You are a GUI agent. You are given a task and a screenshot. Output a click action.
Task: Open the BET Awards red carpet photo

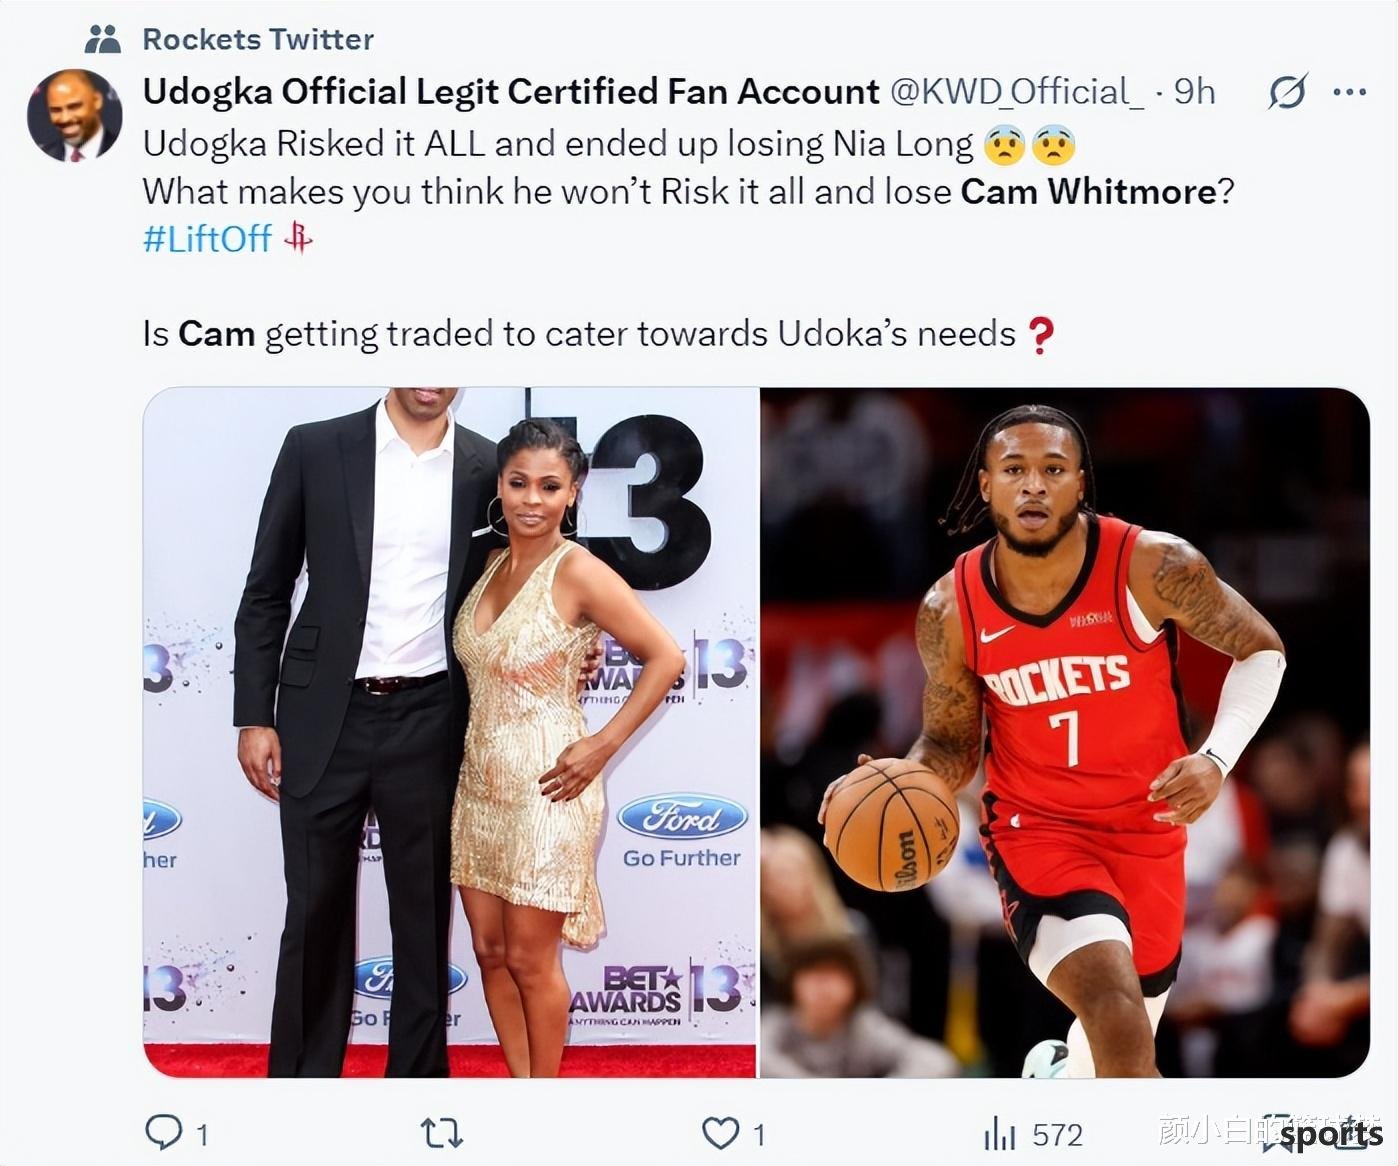click(x=450, y=732)
